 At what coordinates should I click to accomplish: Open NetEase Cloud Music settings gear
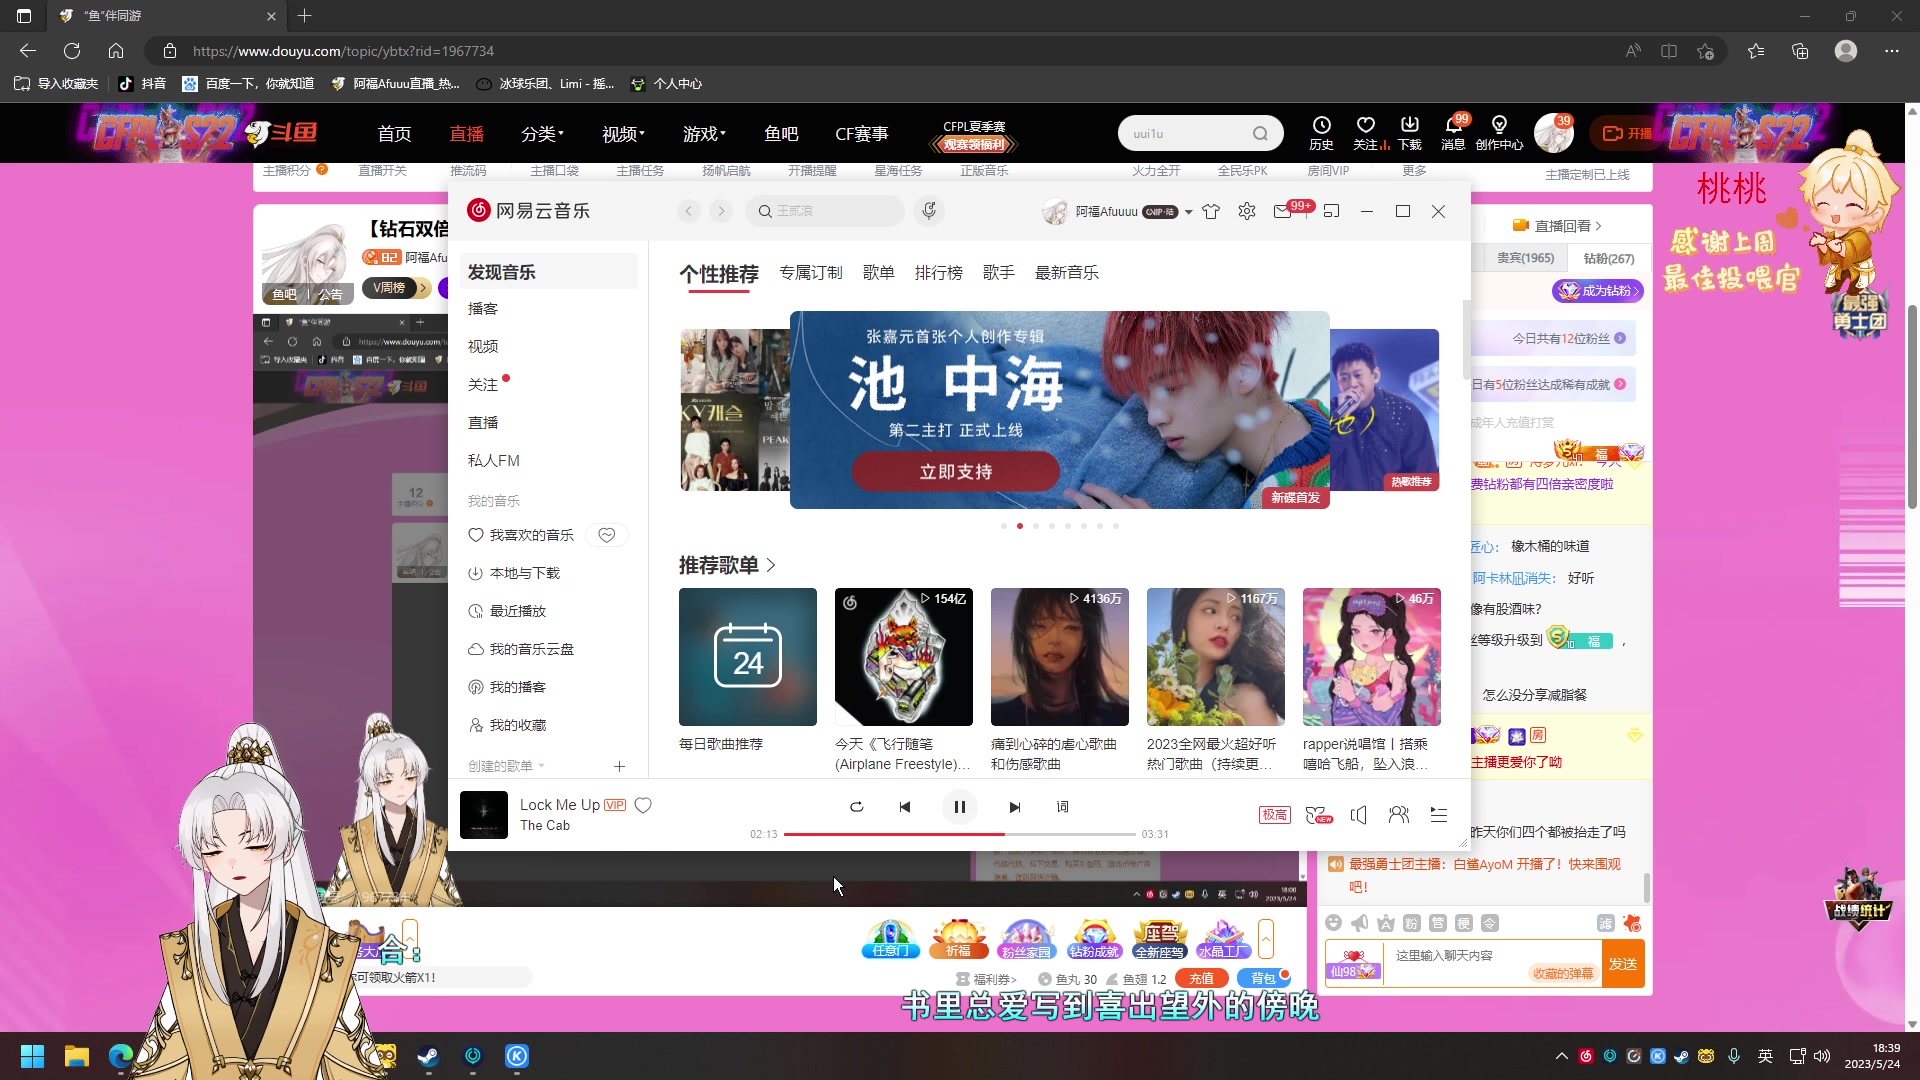(1246, 211)
